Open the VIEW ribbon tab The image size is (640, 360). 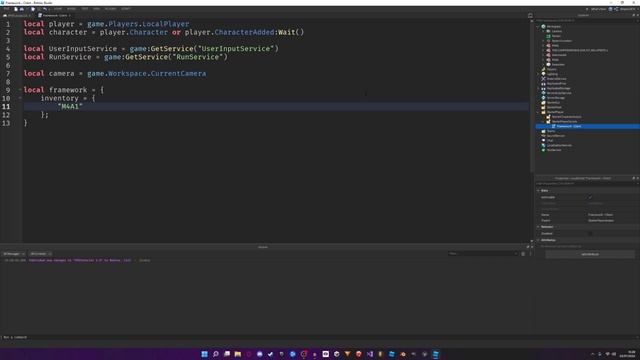click(96, 9)
